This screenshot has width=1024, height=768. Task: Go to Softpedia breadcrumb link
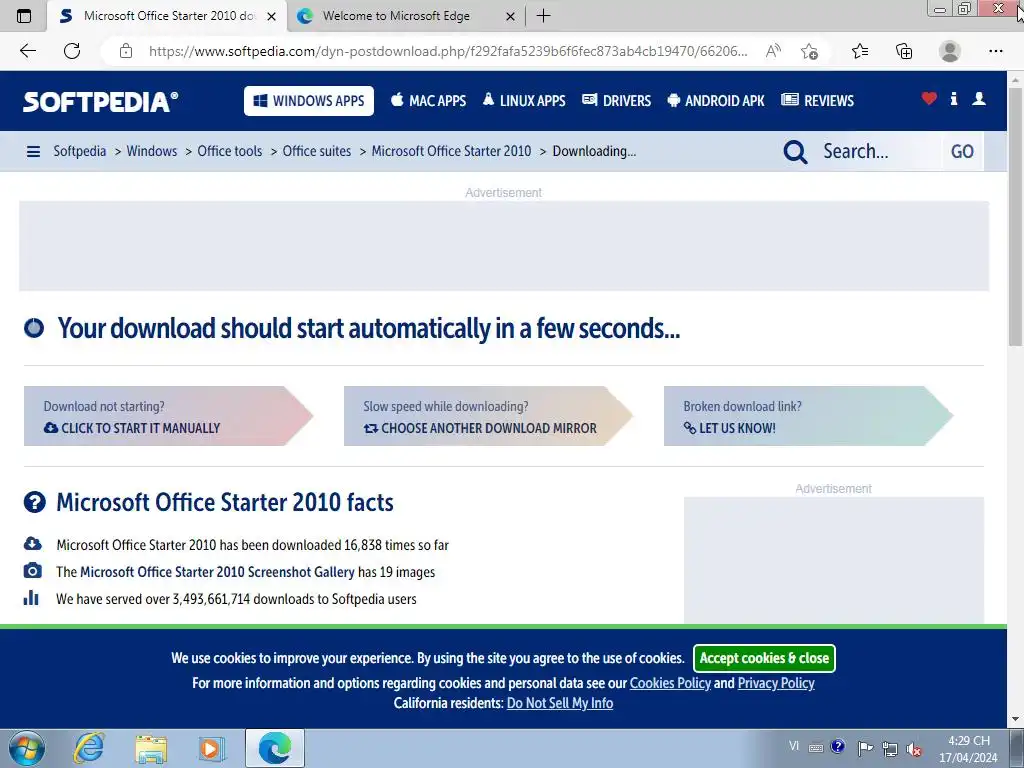coord(79,151)
